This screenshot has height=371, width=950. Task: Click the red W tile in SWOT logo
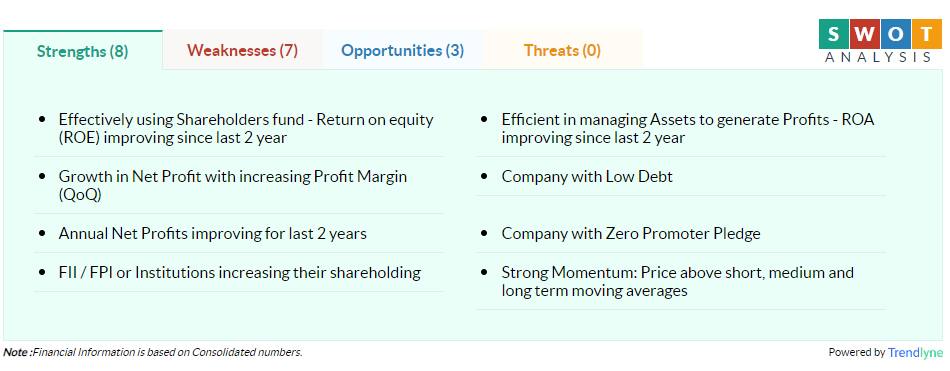865,34
